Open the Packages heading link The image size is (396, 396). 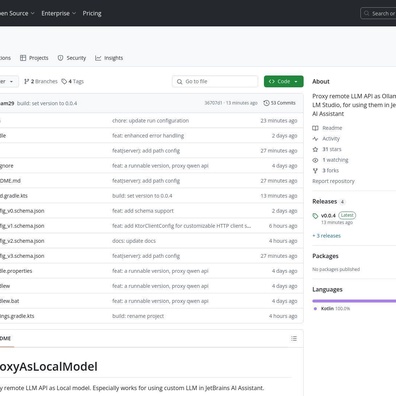pos(325,256)
